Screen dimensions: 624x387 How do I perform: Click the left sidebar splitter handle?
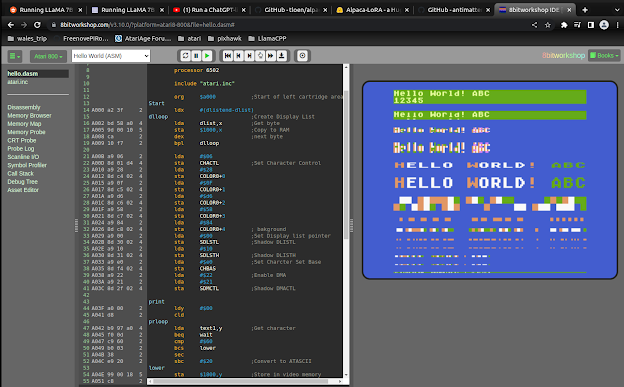[76, 225]
